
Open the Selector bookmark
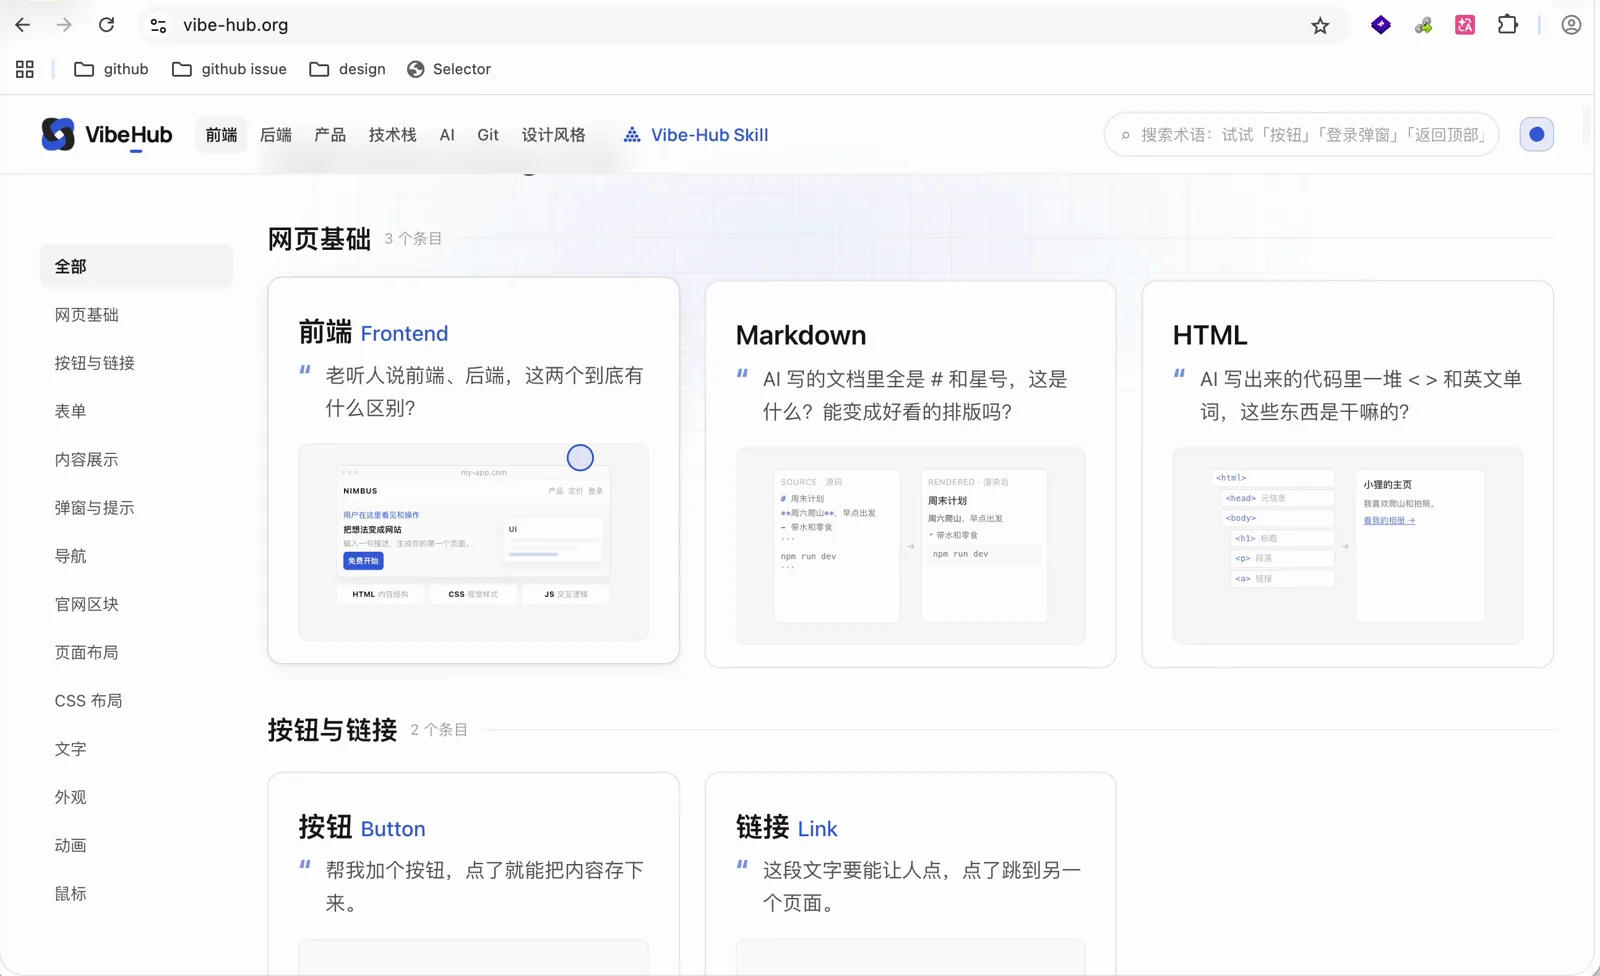coord(449,69)
